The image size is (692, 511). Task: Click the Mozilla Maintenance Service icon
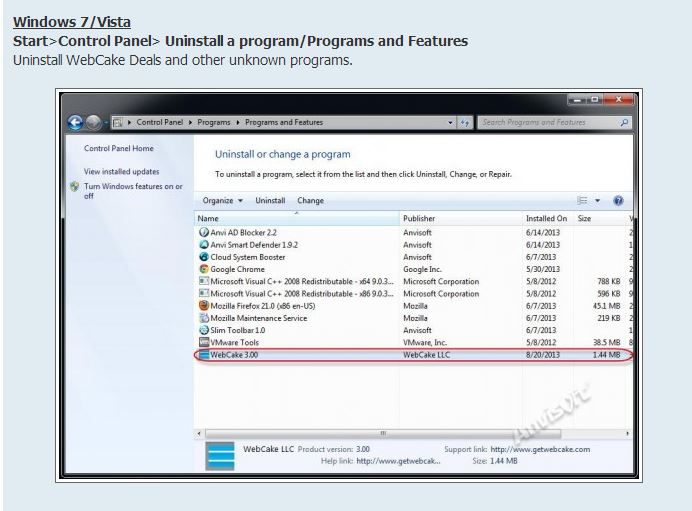[203, 318]
